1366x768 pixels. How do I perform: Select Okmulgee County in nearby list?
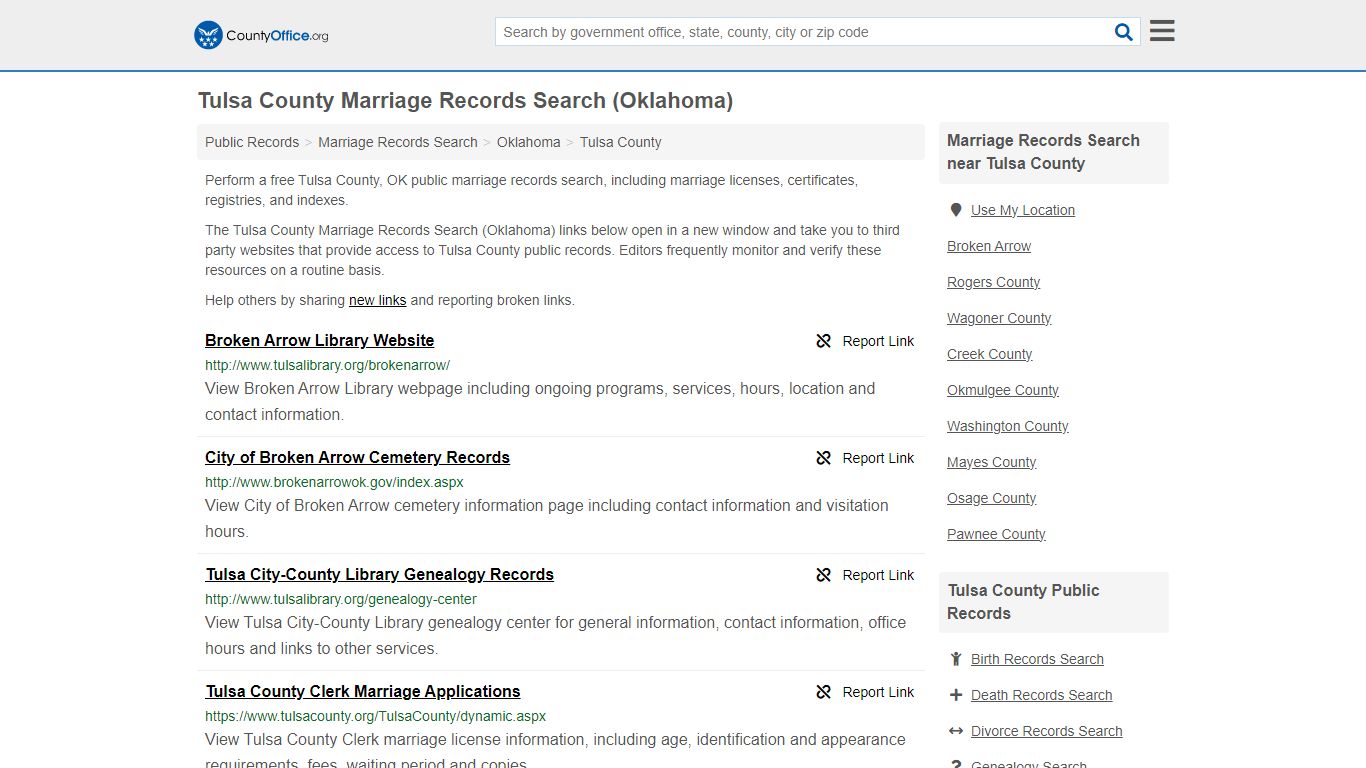tap(1003, 390)
